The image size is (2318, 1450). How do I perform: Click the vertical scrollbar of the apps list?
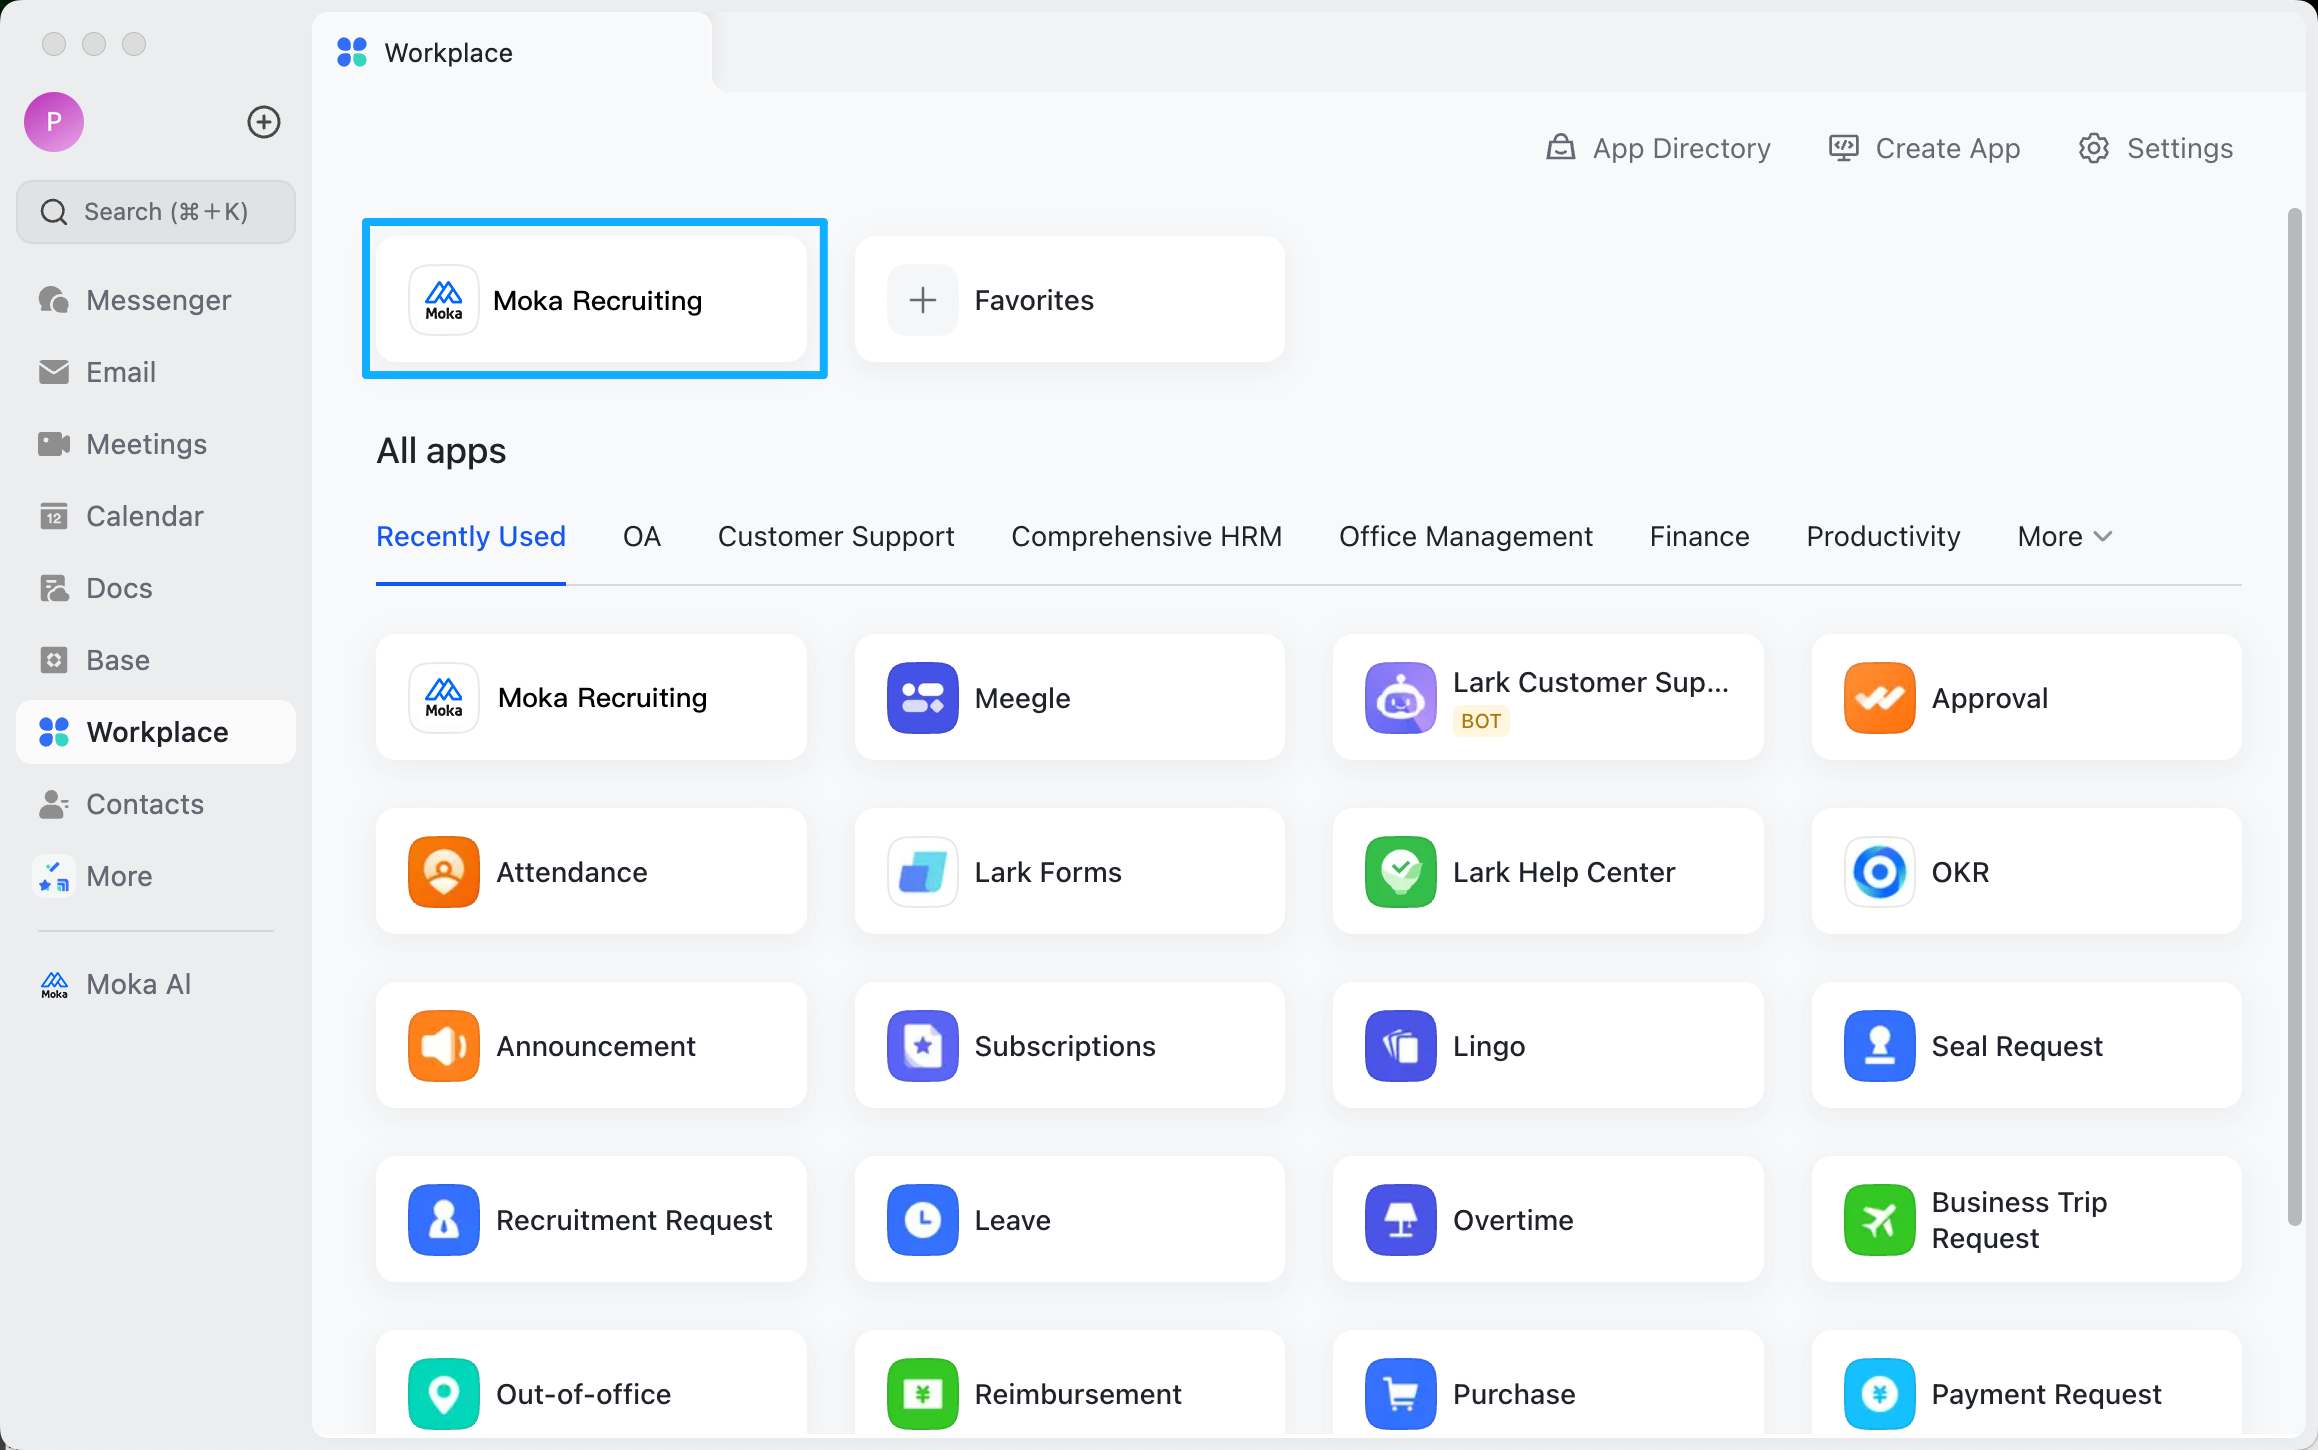point(2295,716)
